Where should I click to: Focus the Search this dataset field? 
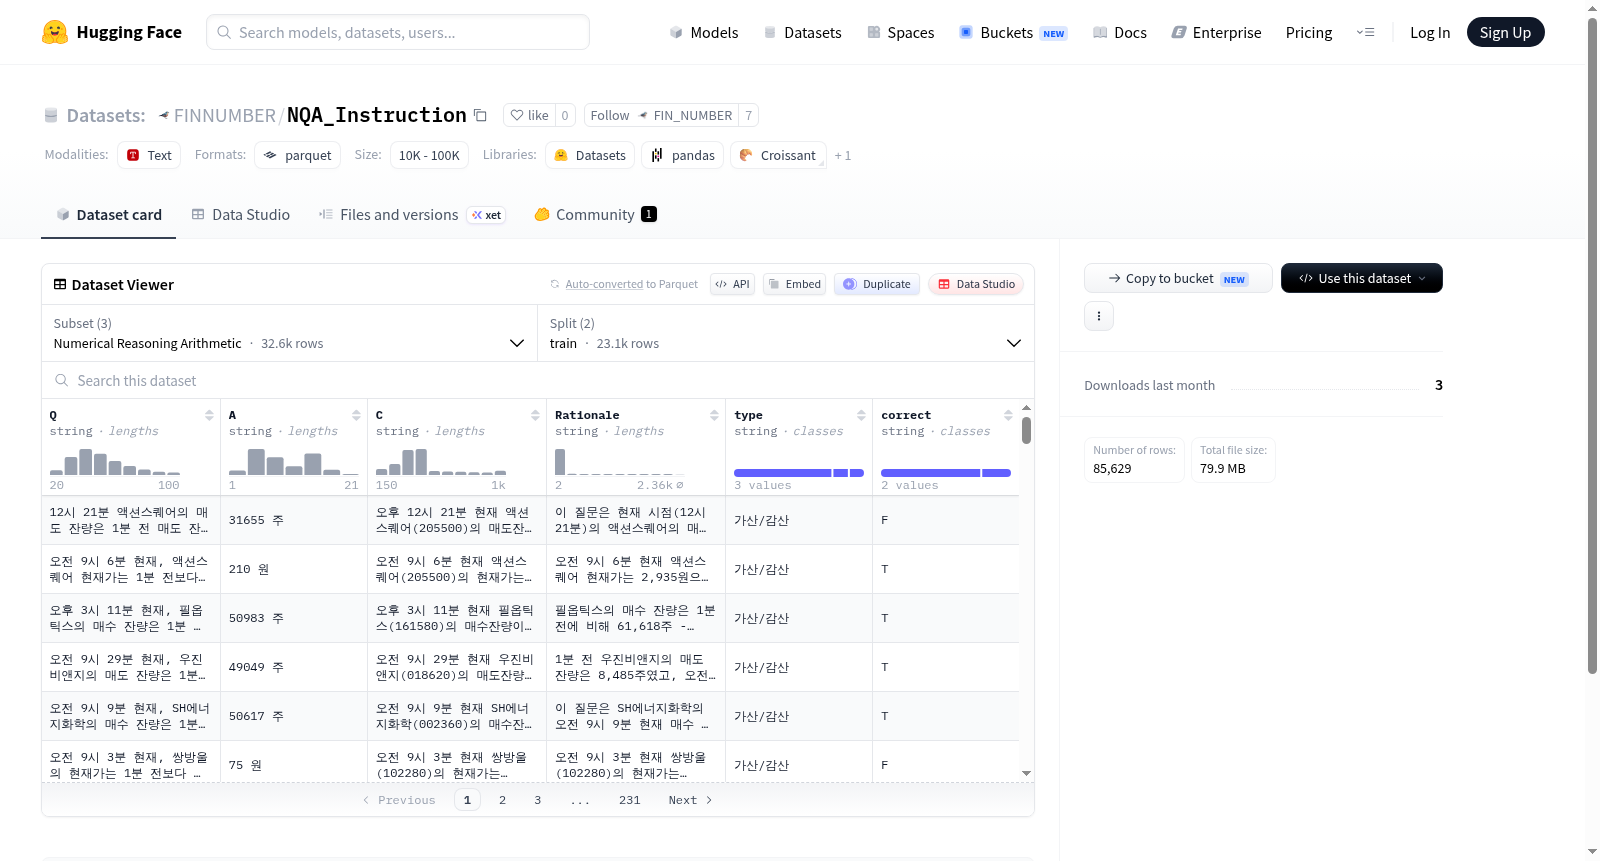tap(538, 380)
